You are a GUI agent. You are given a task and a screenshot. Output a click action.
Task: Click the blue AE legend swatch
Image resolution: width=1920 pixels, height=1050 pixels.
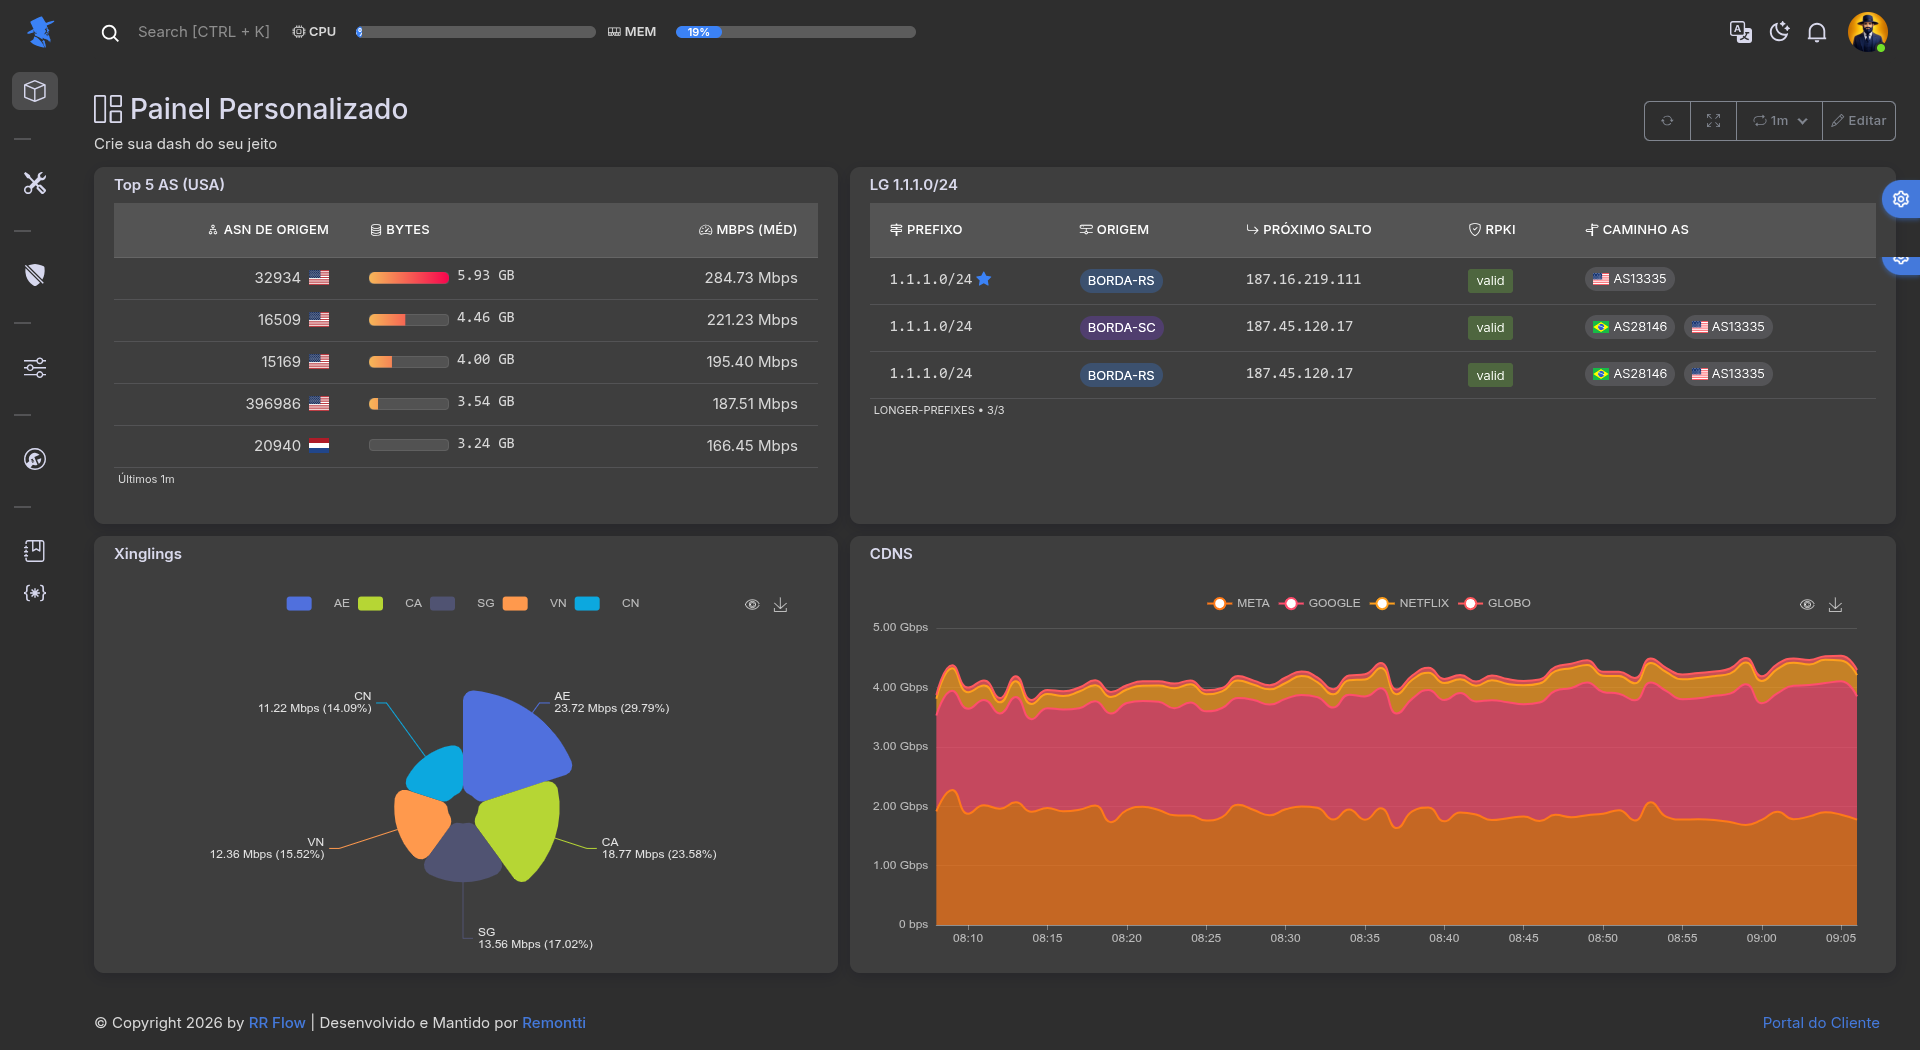click(299, 603)
